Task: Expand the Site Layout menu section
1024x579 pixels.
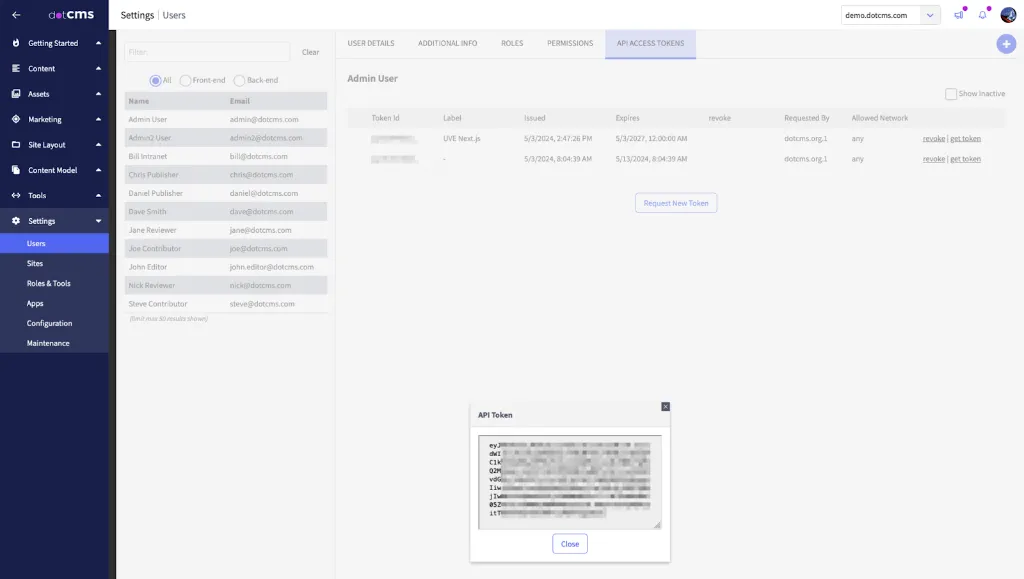Action: point(98,145)
